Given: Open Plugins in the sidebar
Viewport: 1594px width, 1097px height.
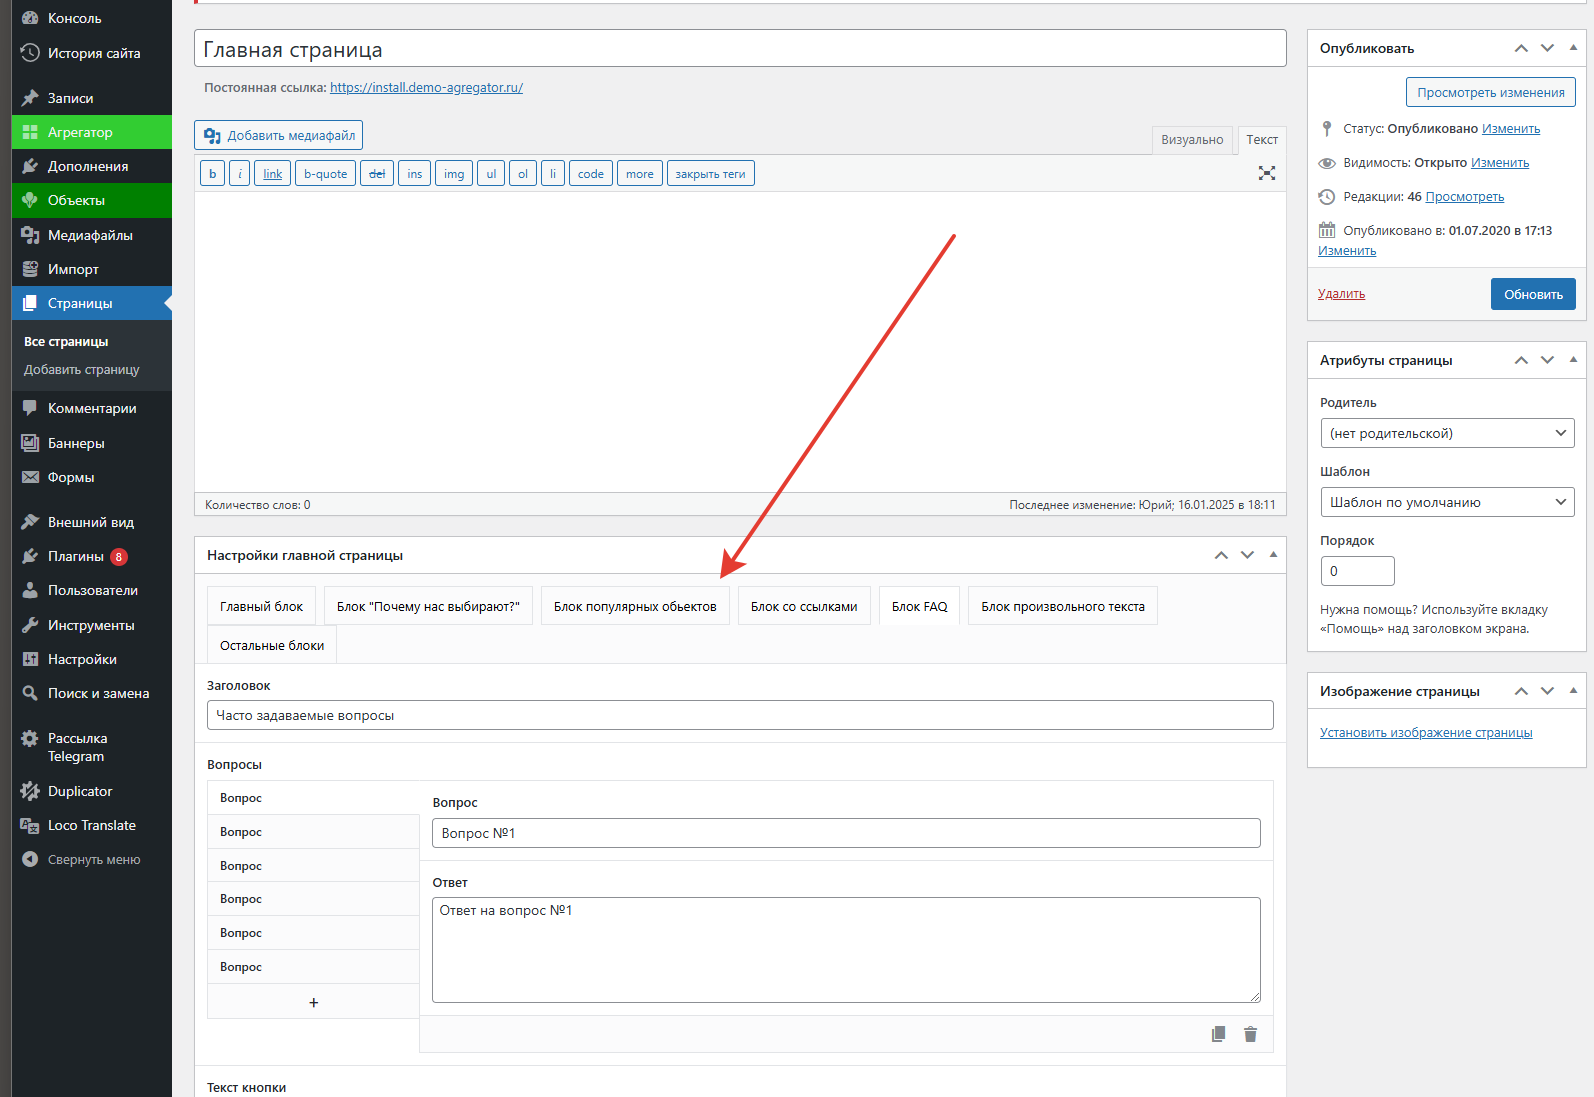Looking at the screenshot, I should tap(76, 556).
